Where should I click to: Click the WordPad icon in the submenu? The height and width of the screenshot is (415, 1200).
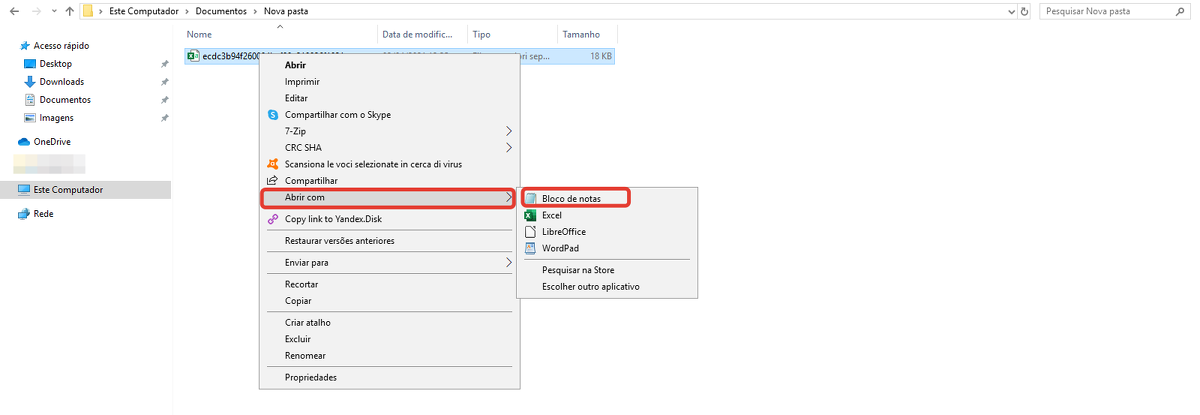pyautogui.click(x=531, y=248)
